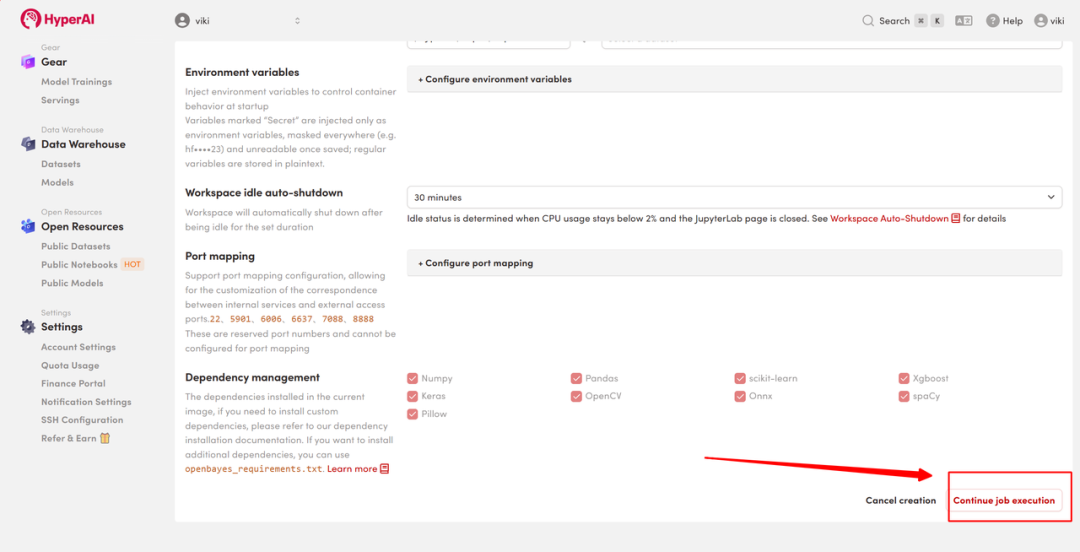Click the Dependency management title
The height and width of the screenshot is (552, 1080).
pos(253,377)
